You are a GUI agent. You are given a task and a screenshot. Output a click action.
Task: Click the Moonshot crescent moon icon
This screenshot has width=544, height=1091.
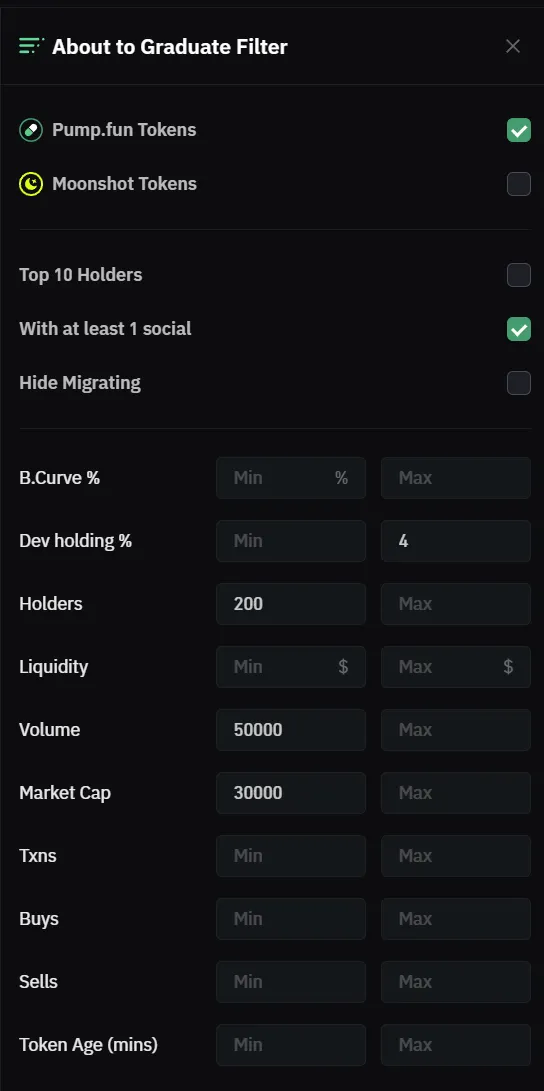tap(31, 184)
